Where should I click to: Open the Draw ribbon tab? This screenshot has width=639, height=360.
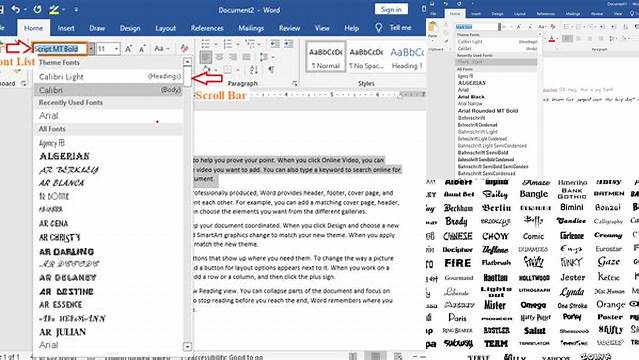(x=97, y=28)
